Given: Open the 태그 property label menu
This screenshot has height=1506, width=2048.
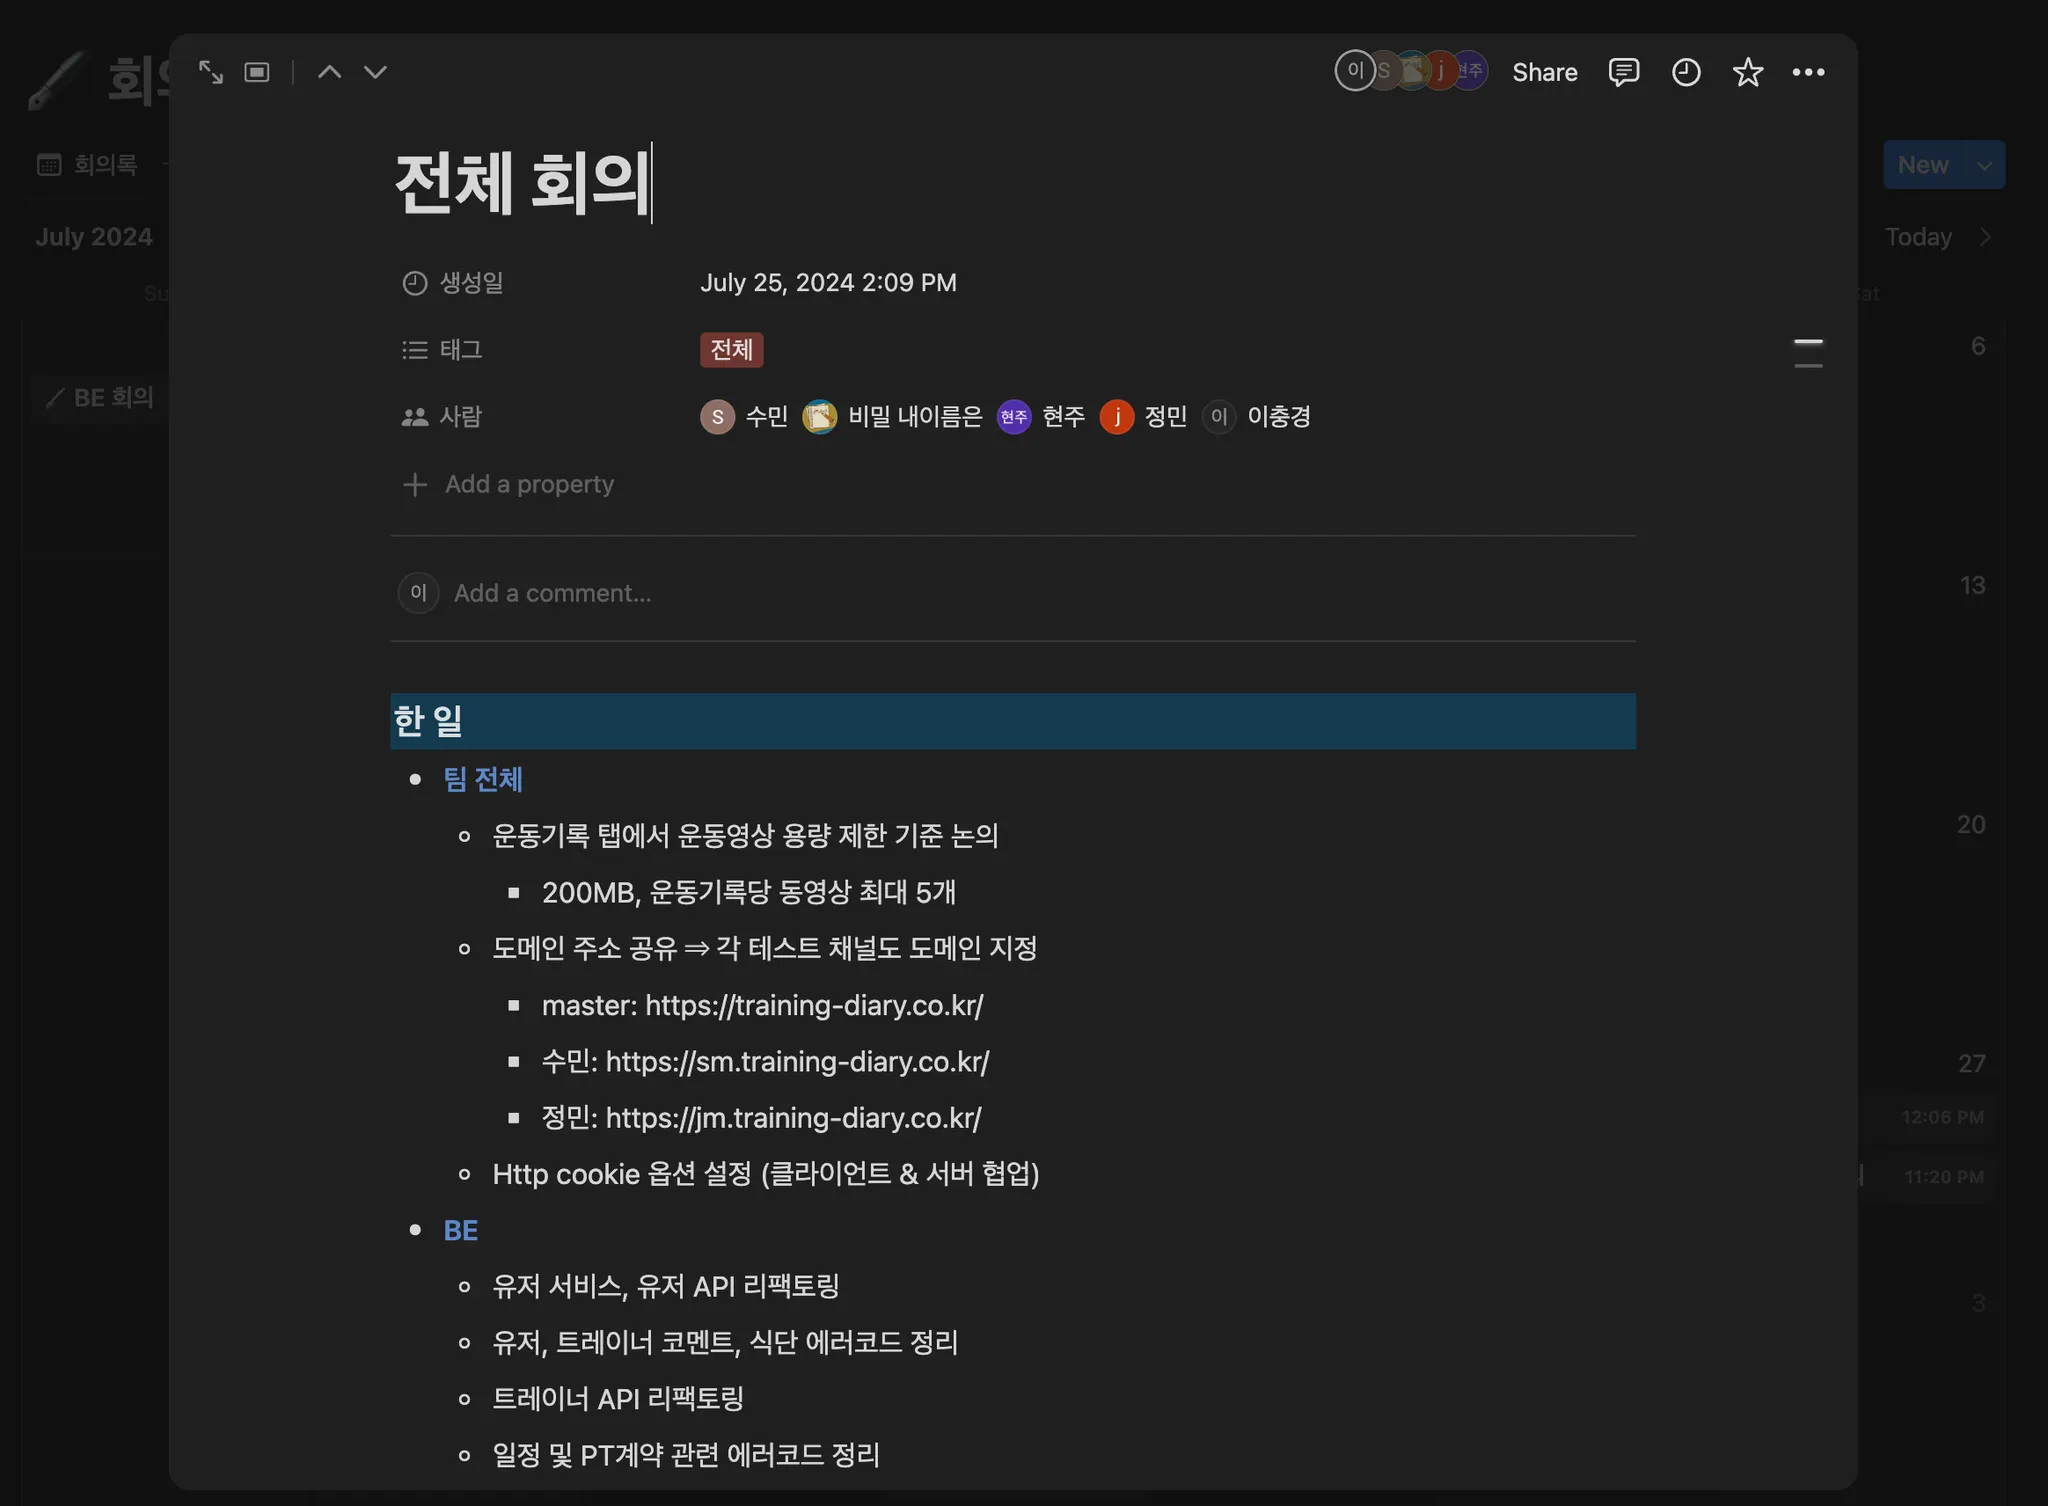Looking at the screenshot, I should pos(460,350).
